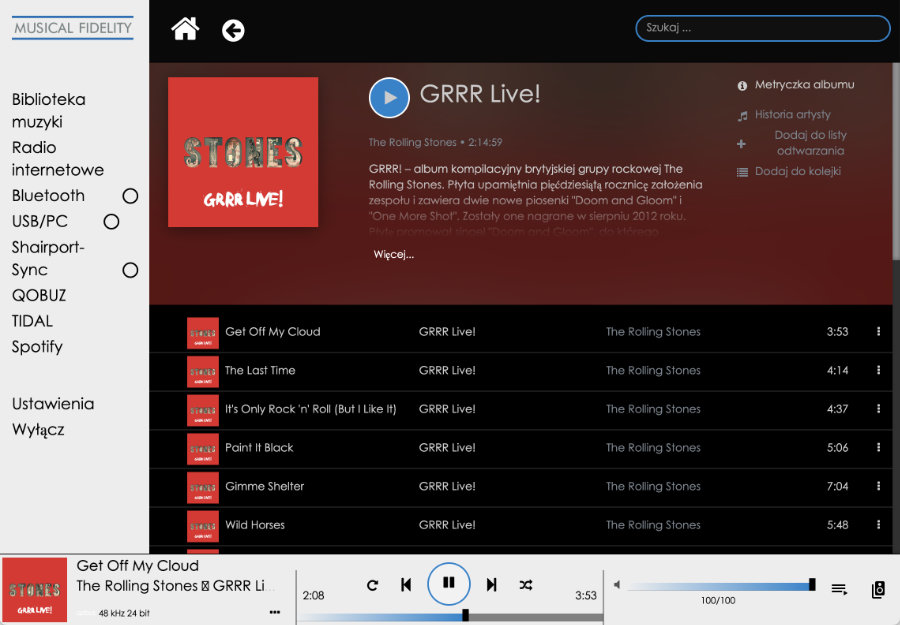Play the track titled The Last Time

point(260,370)
